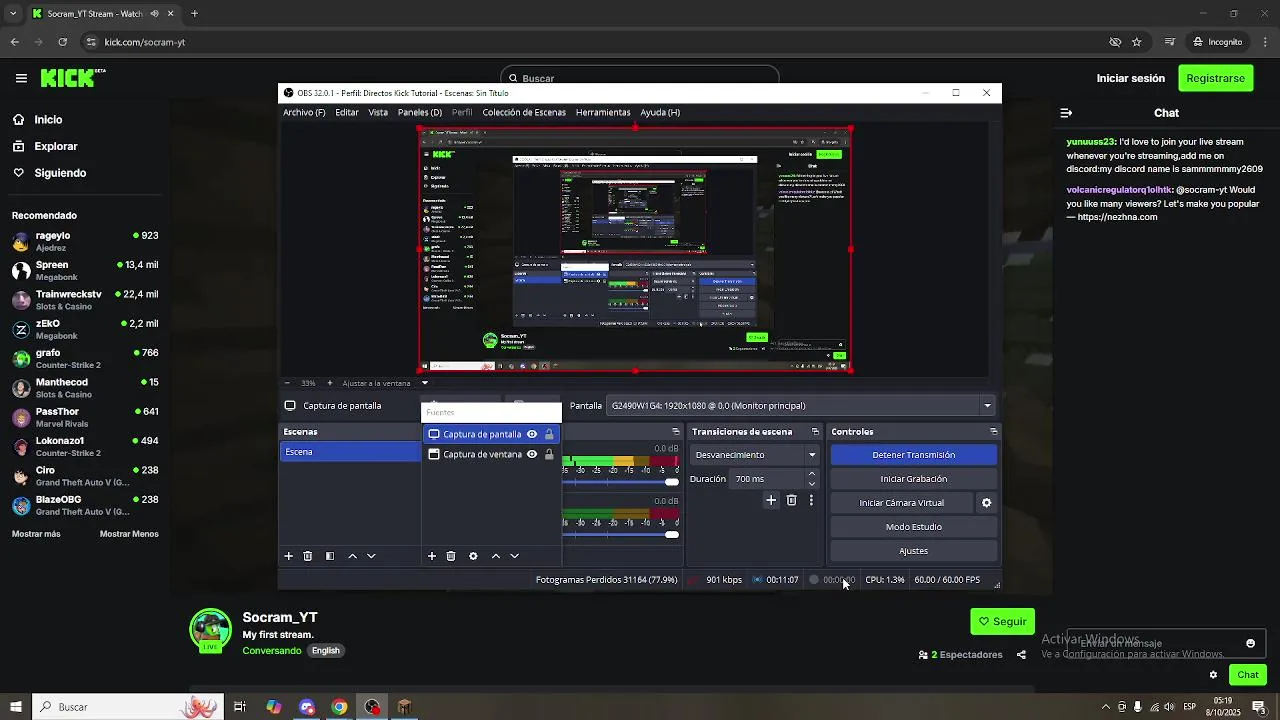Click Registrarse button

click(1215, 78)
